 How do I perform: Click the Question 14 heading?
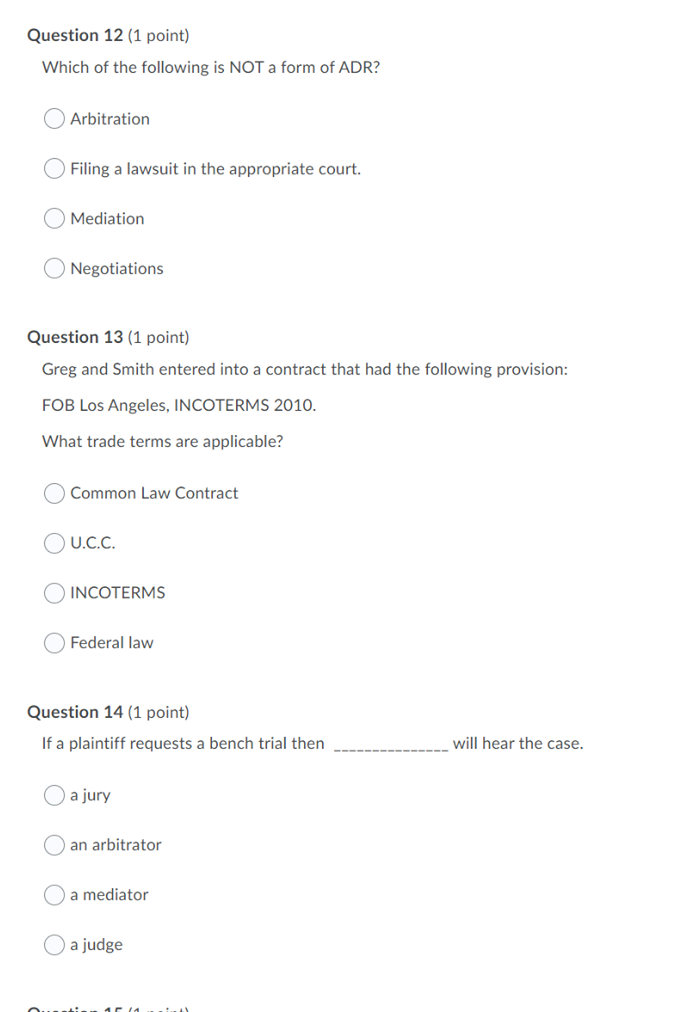[108, 711]
